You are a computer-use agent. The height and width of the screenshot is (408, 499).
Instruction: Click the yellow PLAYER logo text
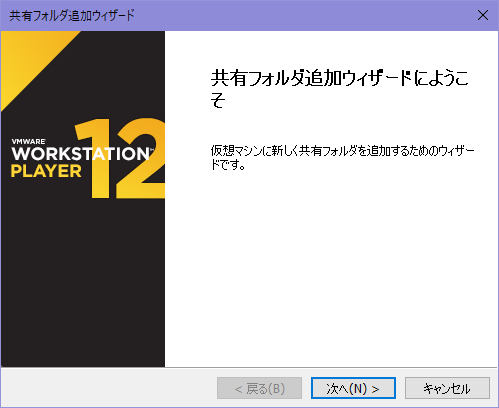pos(46,171)
